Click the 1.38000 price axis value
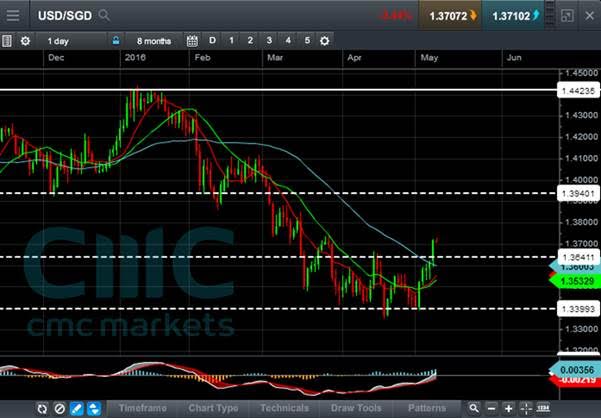Screen dimensions: 601x418 tap(581, 222)
